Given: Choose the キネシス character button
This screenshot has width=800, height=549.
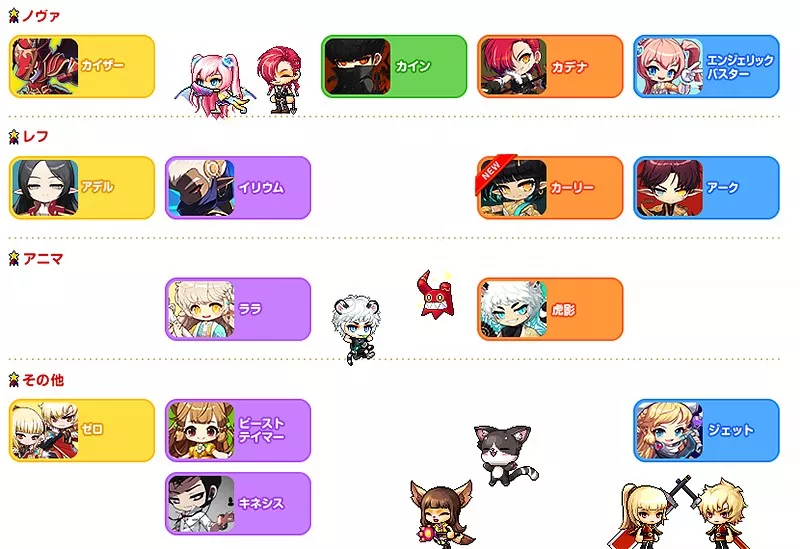Looking at the screenshot, I should [x=238, y=504].
